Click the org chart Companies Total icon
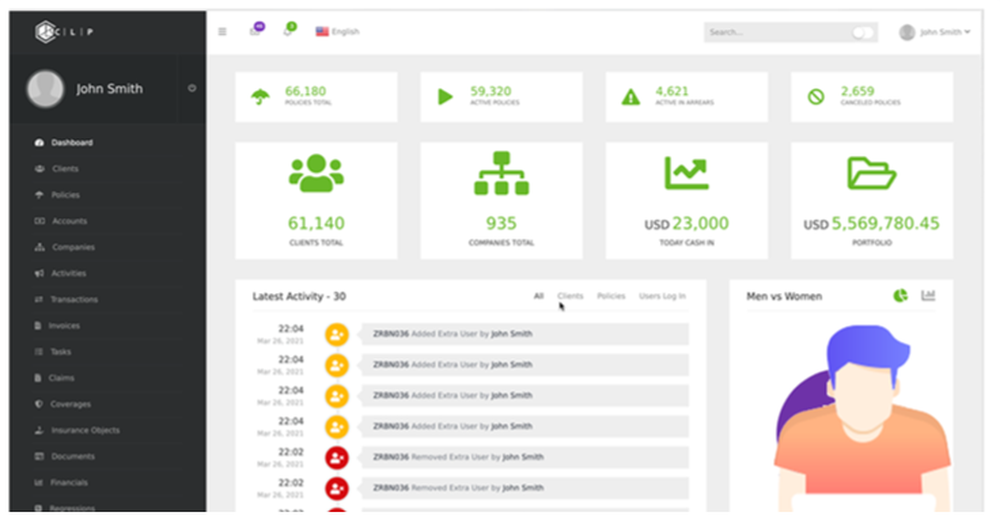Viewport: 1000px width, 524px height. coord(501,173)
